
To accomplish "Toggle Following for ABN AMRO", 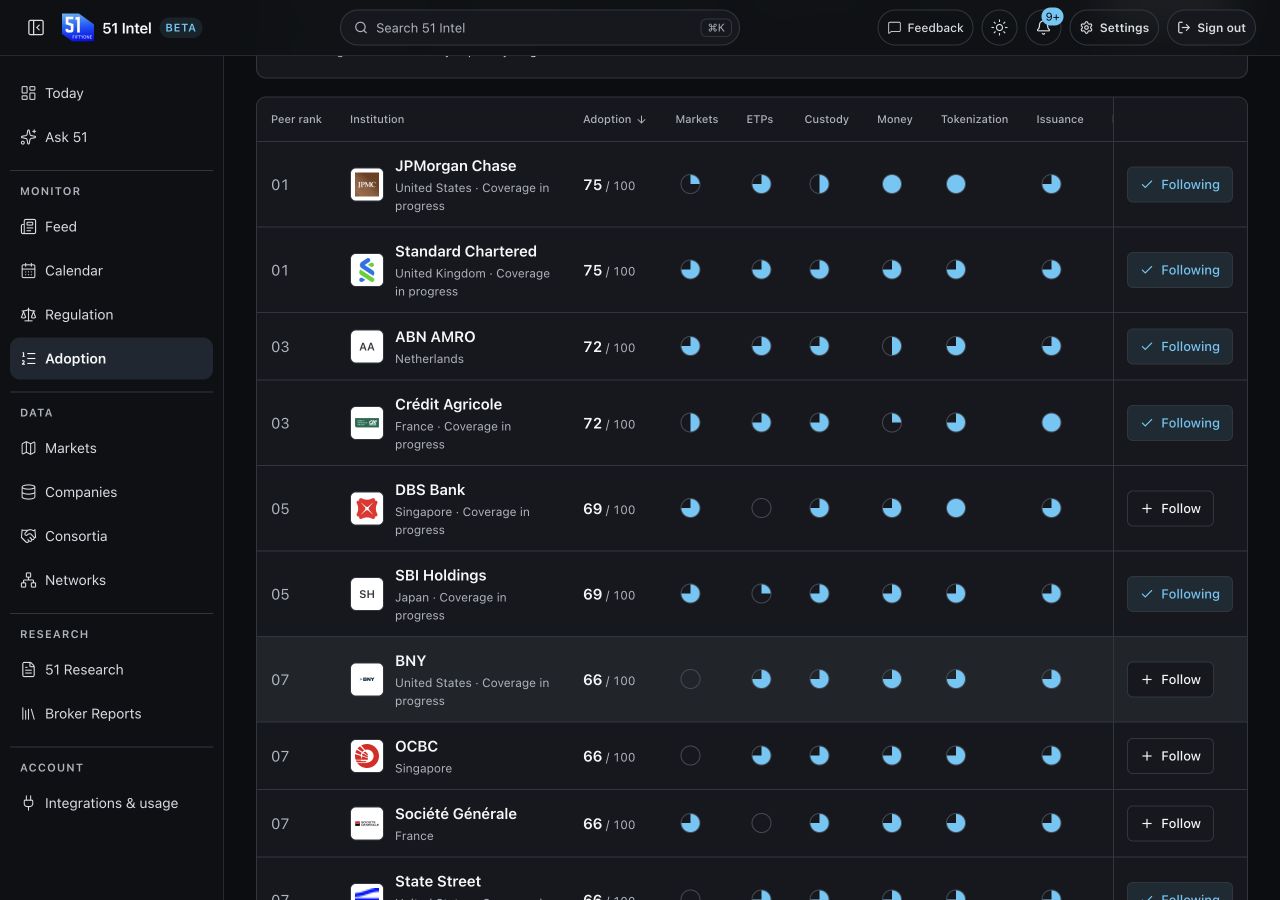I will (x=1180, y=346).
